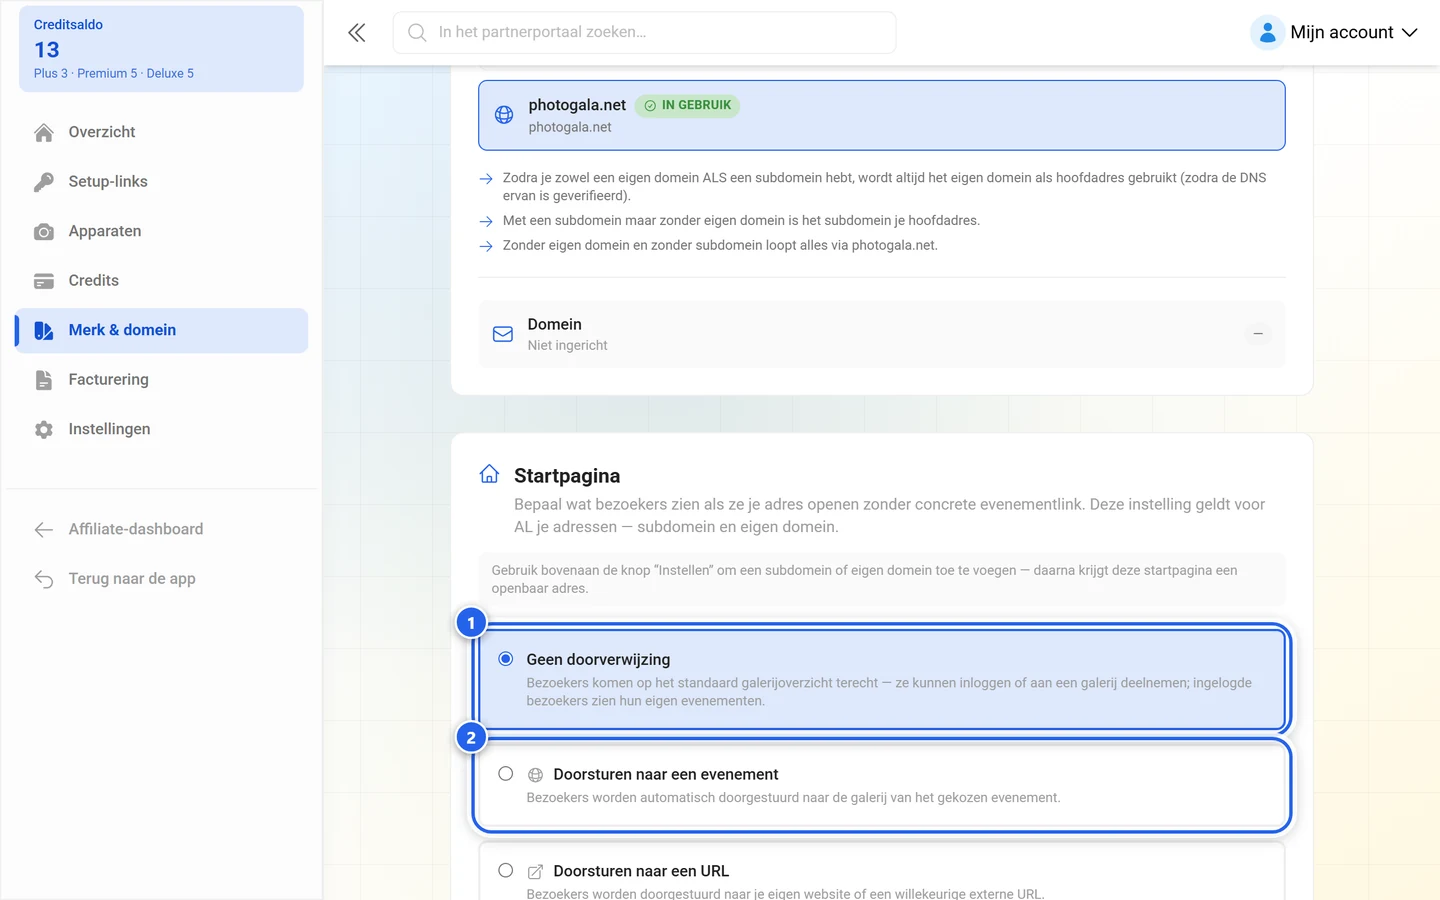Select the Doorsturen naar een evenement radio button
Image resolution: width=1440 pixels, height=900 pixels.
(x=506, y=774)
